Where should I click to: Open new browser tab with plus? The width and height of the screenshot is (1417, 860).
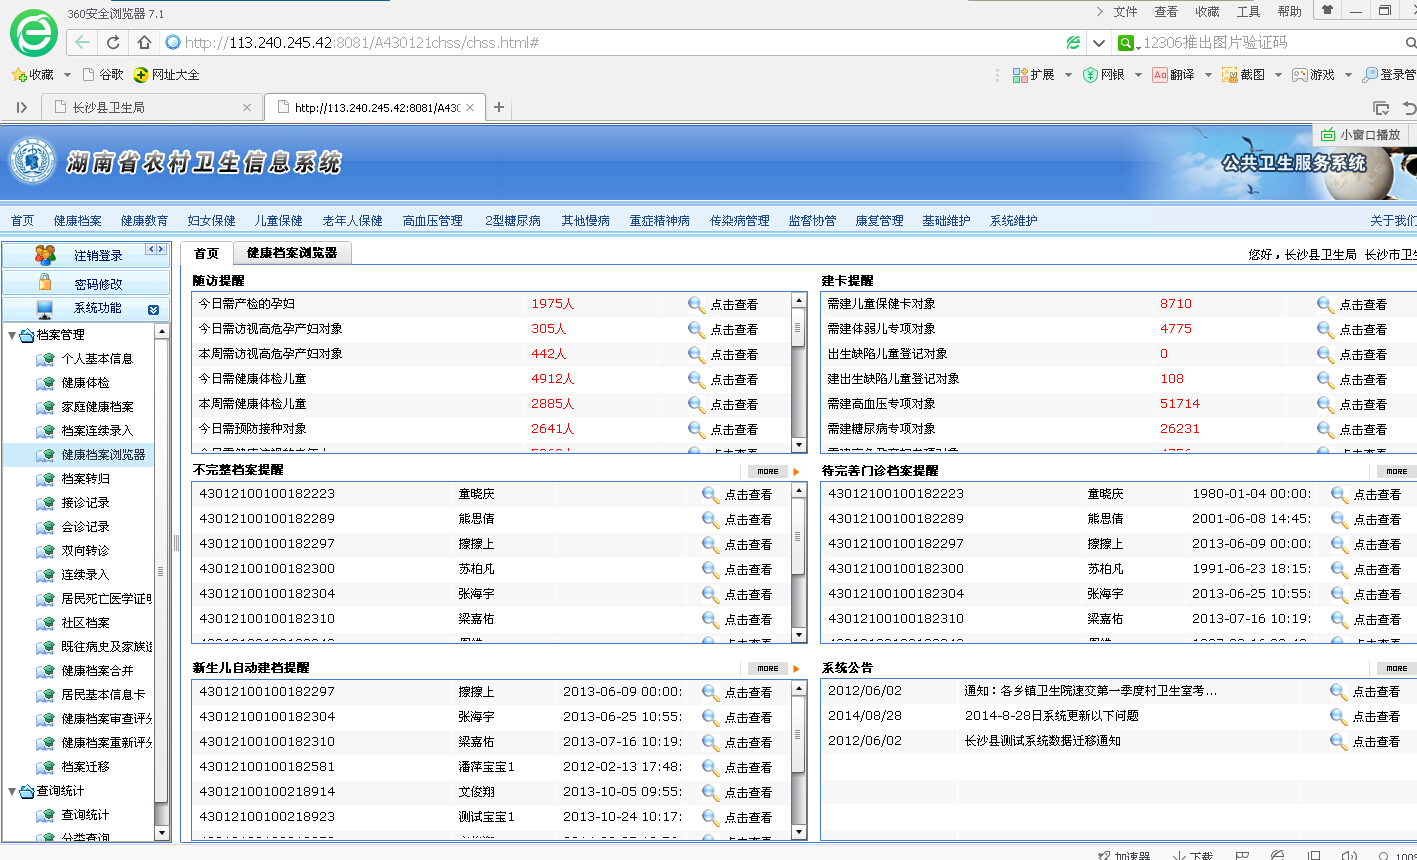coord(499,107)
